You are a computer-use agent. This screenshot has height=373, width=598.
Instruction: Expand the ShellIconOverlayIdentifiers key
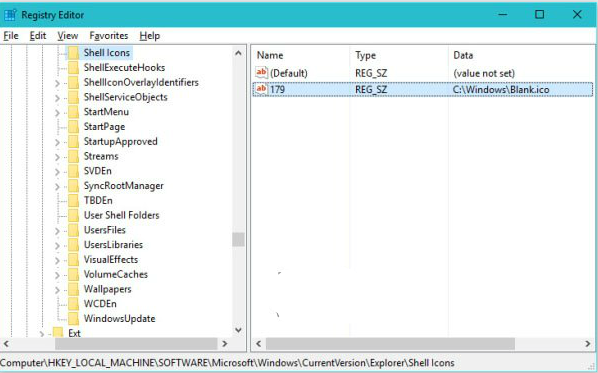click(57, 83)
